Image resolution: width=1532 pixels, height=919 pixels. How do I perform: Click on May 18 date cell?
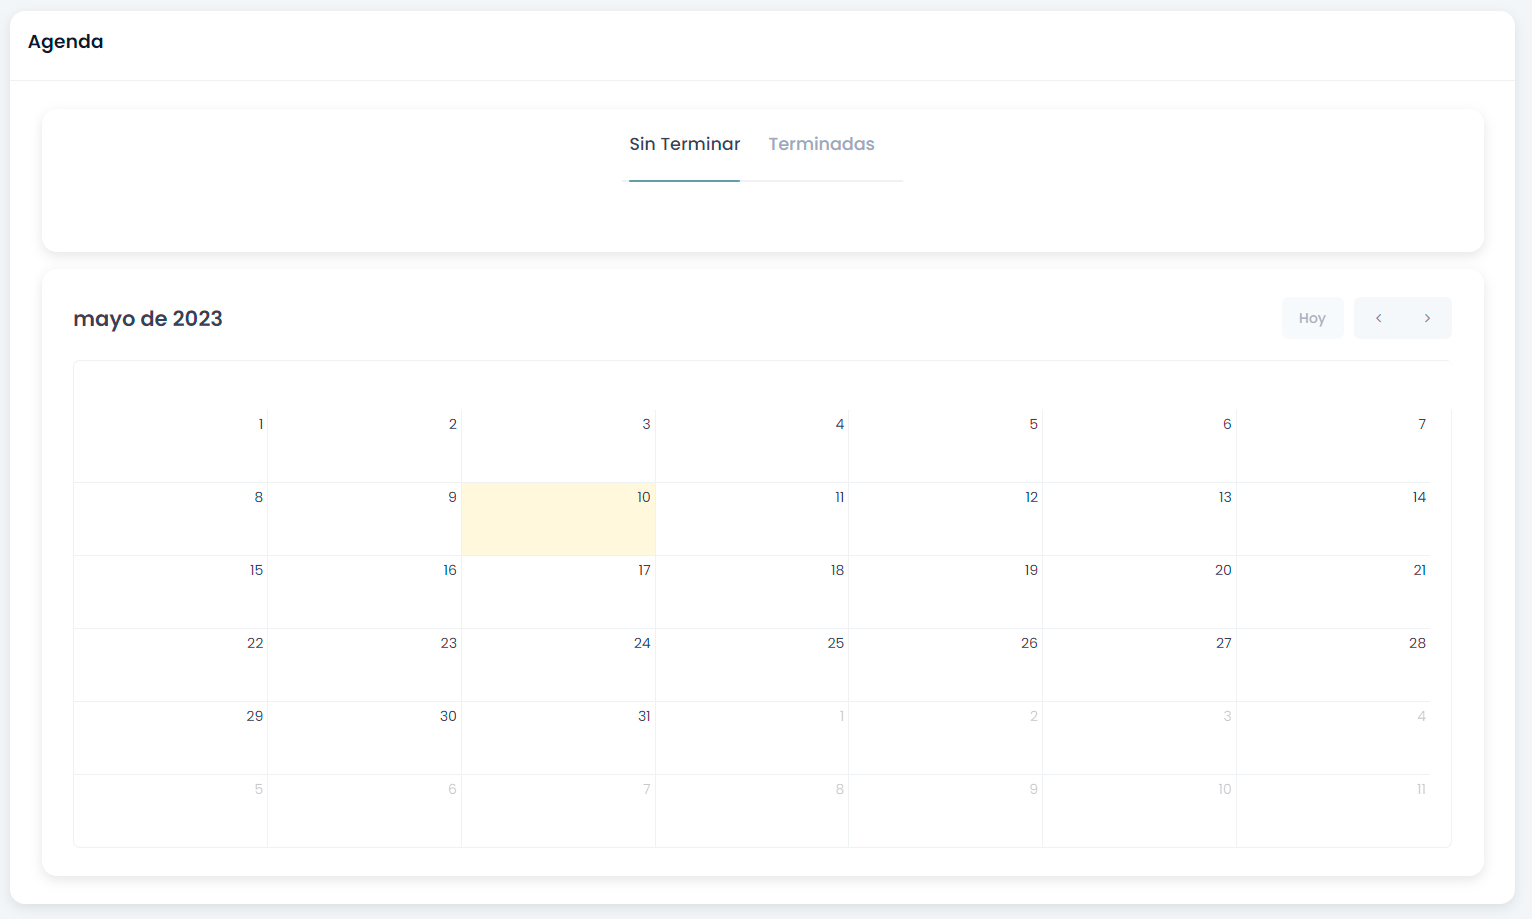752,592
